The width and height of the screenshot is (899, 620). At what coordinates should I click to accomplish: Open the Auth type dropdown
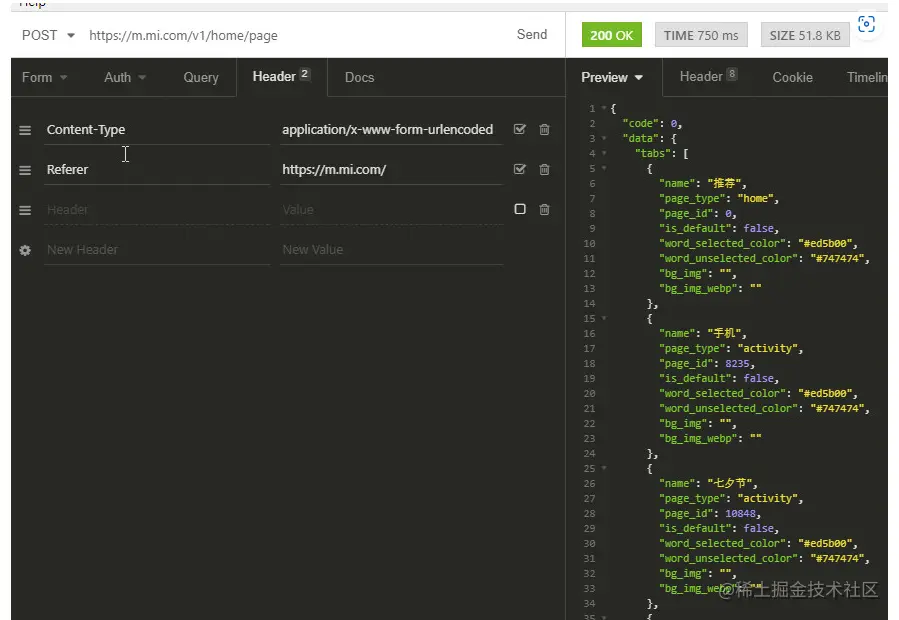124,77
